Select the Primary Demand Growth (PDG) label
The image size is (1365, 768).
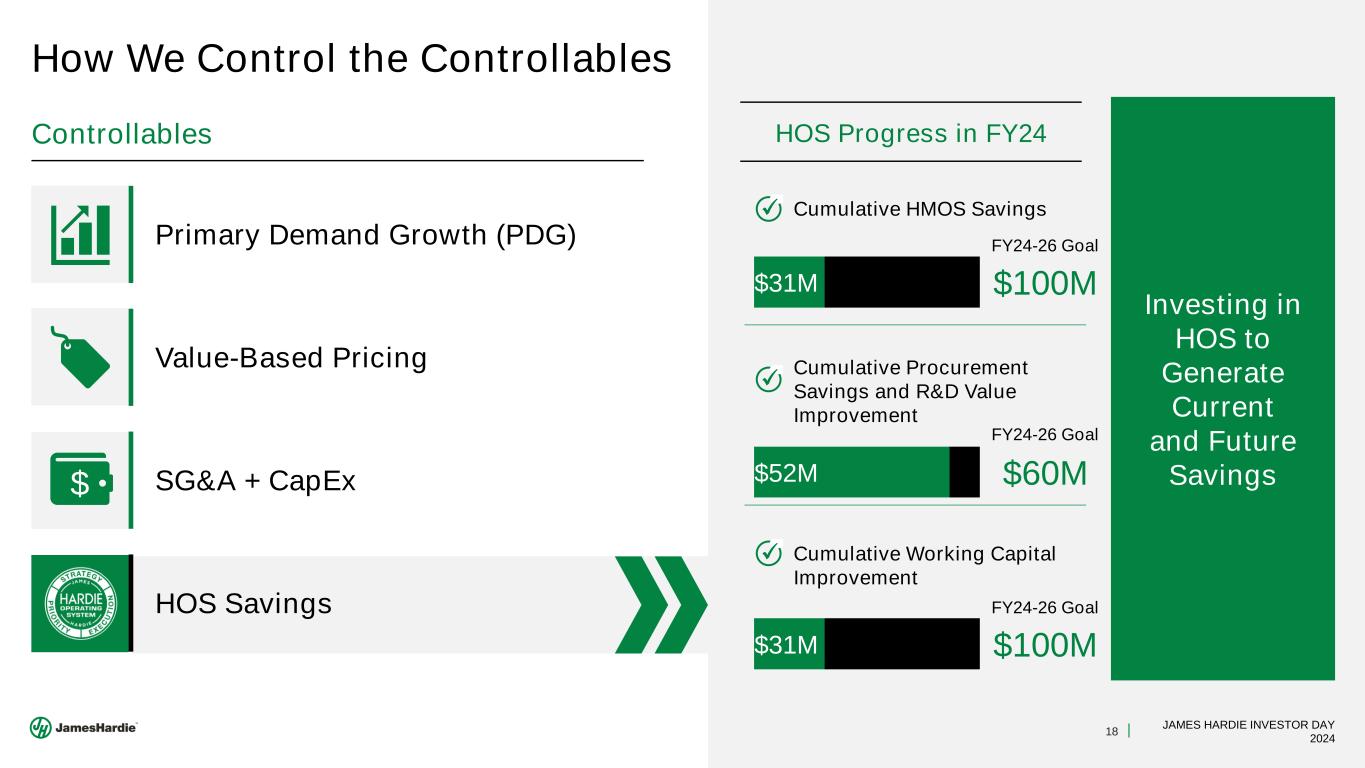366,235
